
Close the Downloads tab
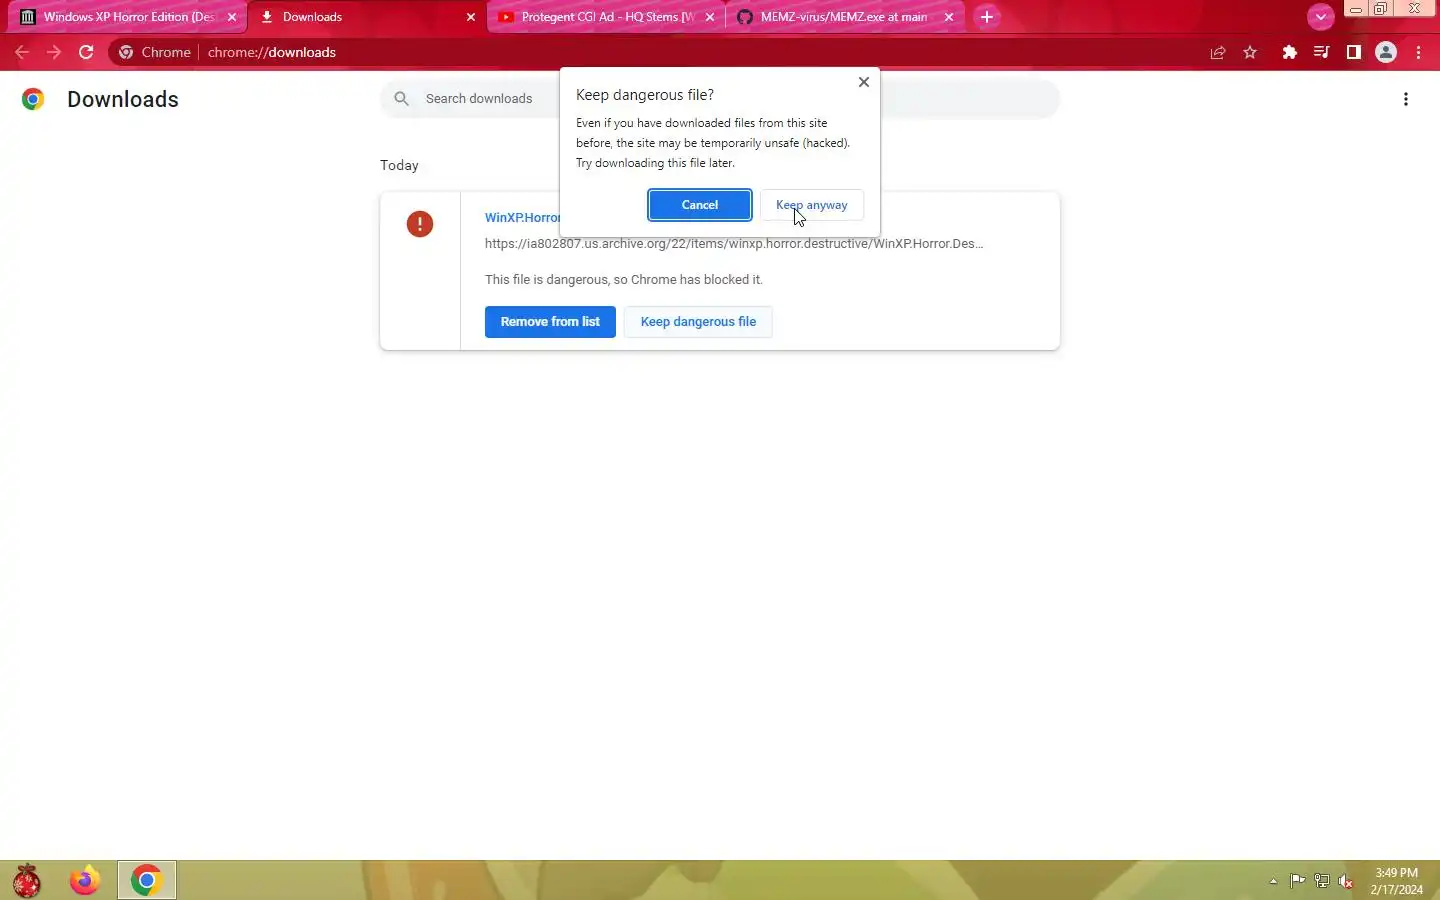(471, 17)
